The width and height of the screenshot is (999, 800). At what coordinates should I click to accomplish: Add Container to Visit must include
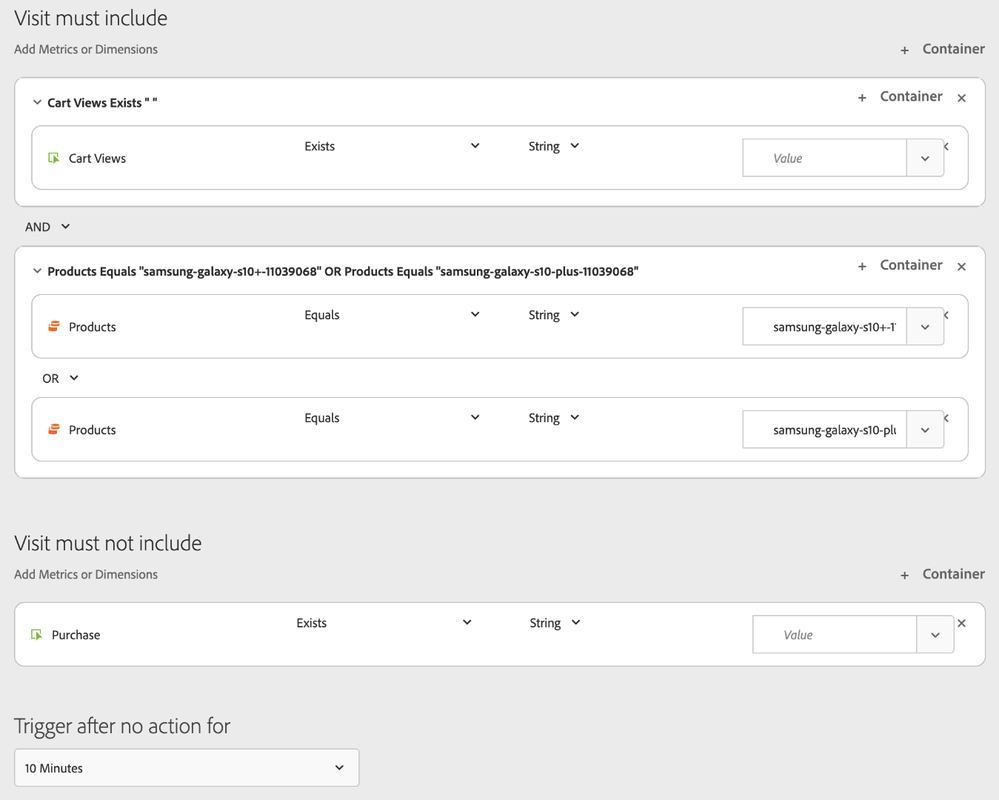point(942,49)
